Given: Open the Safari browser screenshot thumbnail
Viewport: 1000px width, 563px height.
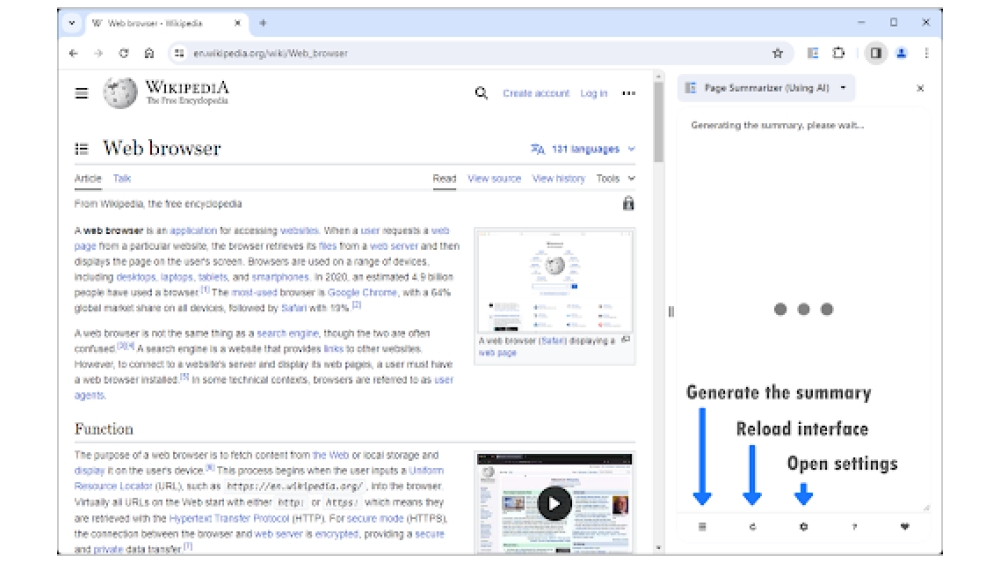Looking at the screenshot, I should (x=555, y=281).
